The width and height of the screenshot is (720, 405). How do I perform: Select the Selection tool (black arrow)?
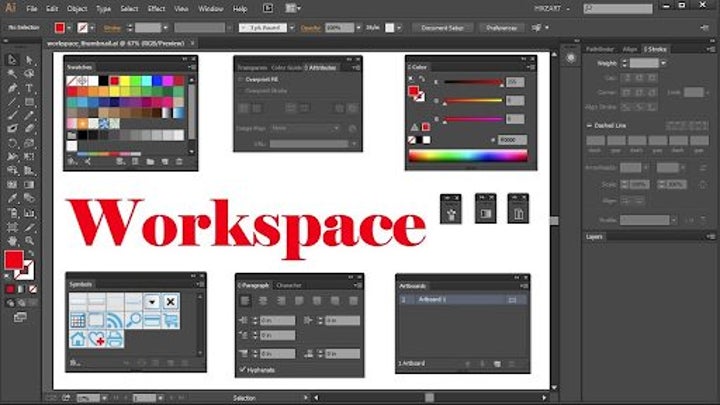12,60
